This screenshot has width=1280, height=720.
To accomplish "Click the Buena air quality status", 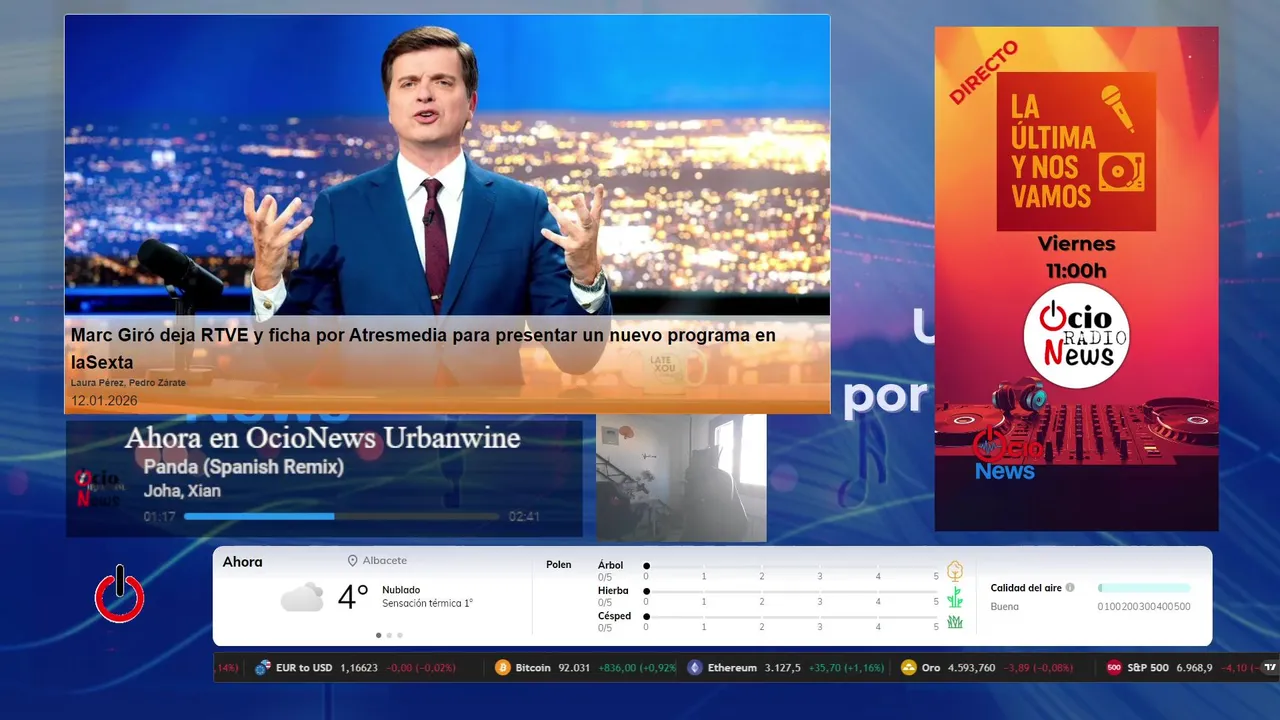I will click(1004, 607).
